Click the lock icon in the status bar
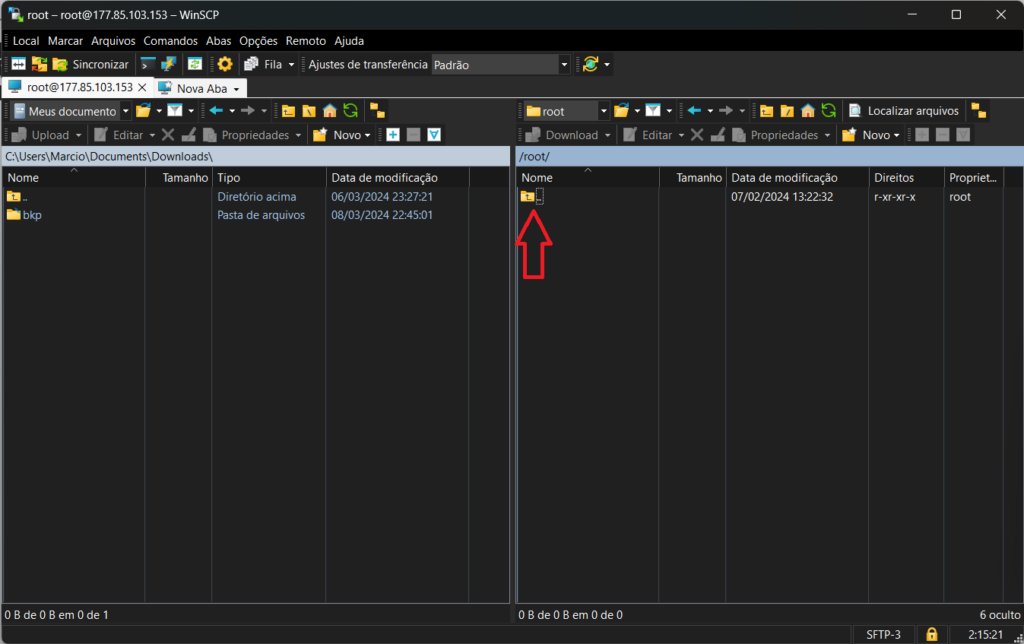 [x=932, y=634]
